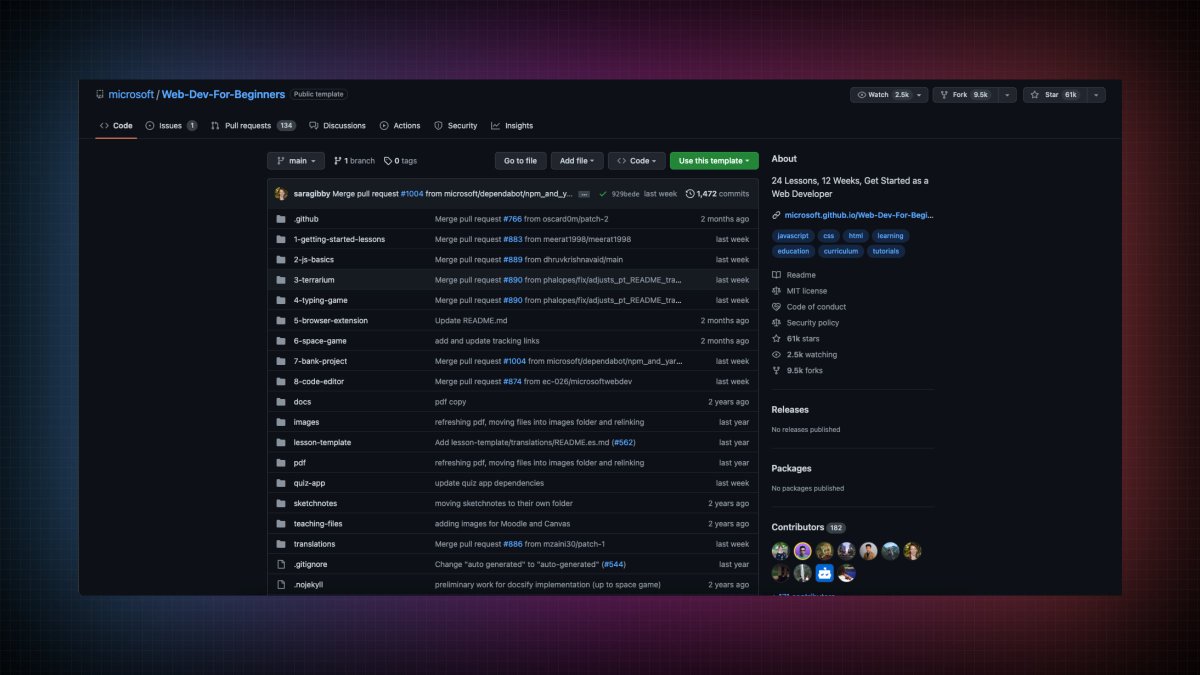This screenshot has height=675, width=1200.
Task: Click the book icon next to Readme
Action: pos(776,275)
